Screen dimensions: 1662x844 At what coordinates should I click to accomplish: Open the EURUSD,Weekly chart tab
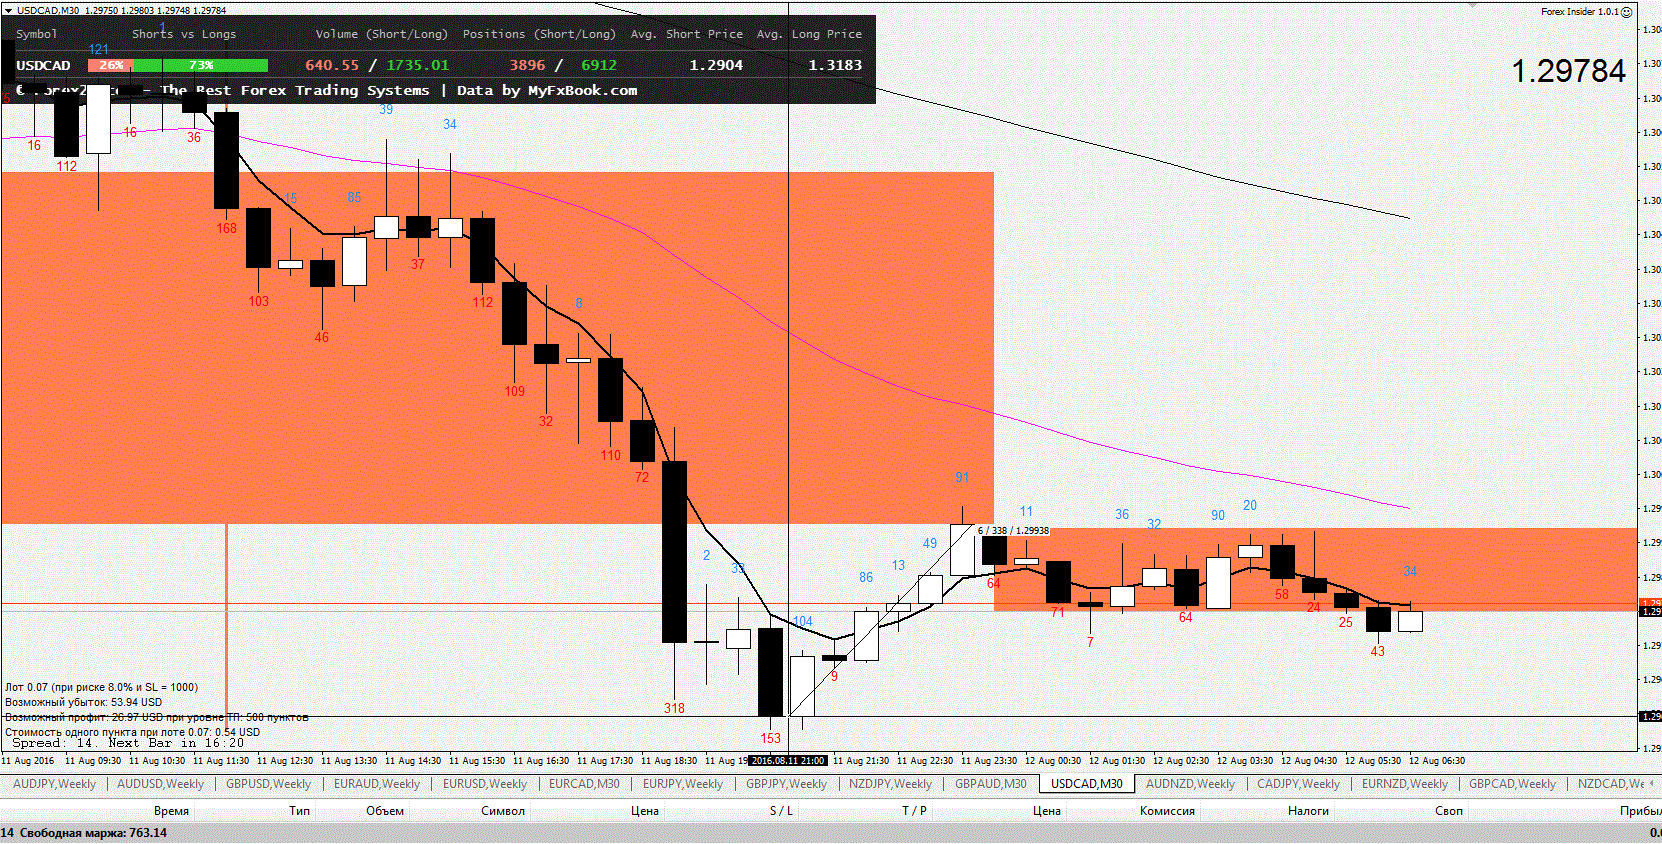[485, 784]
